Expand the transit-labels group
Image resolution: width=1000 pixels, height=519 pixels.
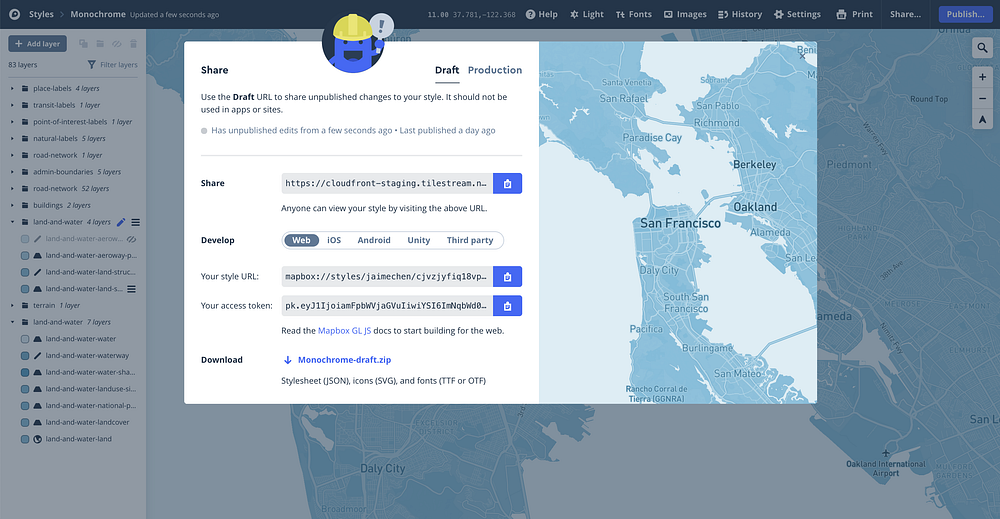tap(12, 105)
